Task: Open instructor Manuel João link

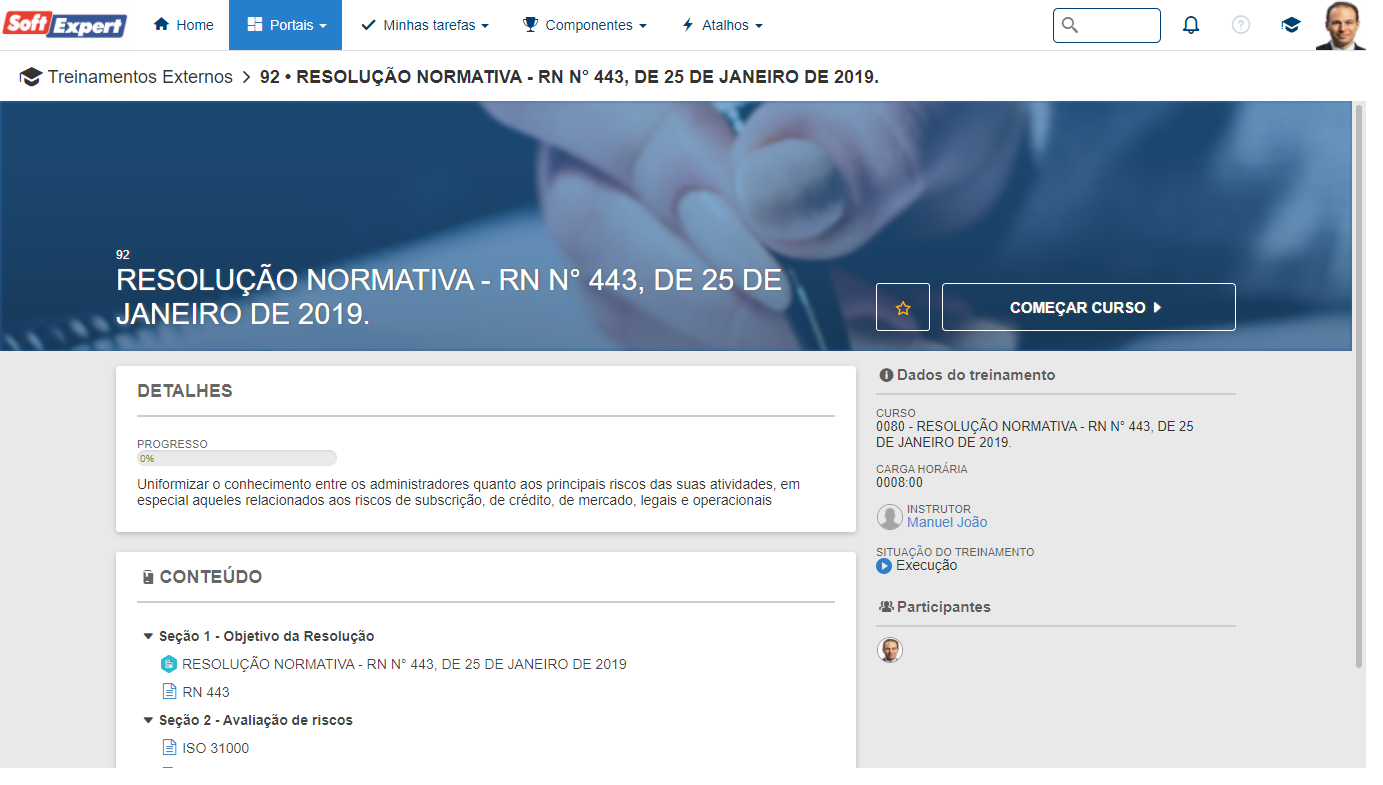Action: pos(946,522)
